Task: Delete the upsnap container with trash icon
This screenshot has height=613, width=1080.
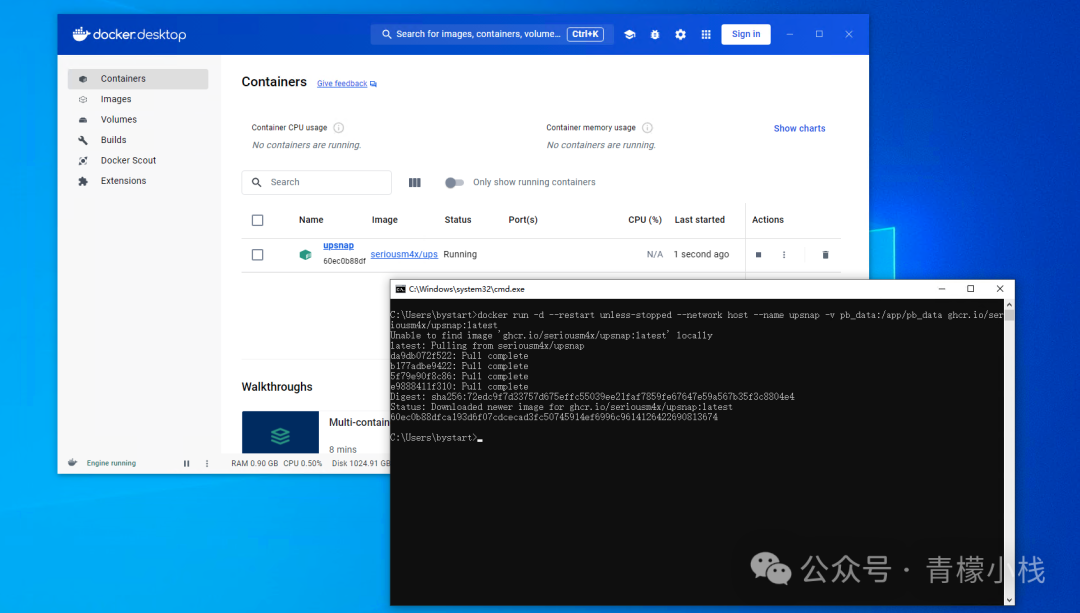Action: [x=825, y=255]
